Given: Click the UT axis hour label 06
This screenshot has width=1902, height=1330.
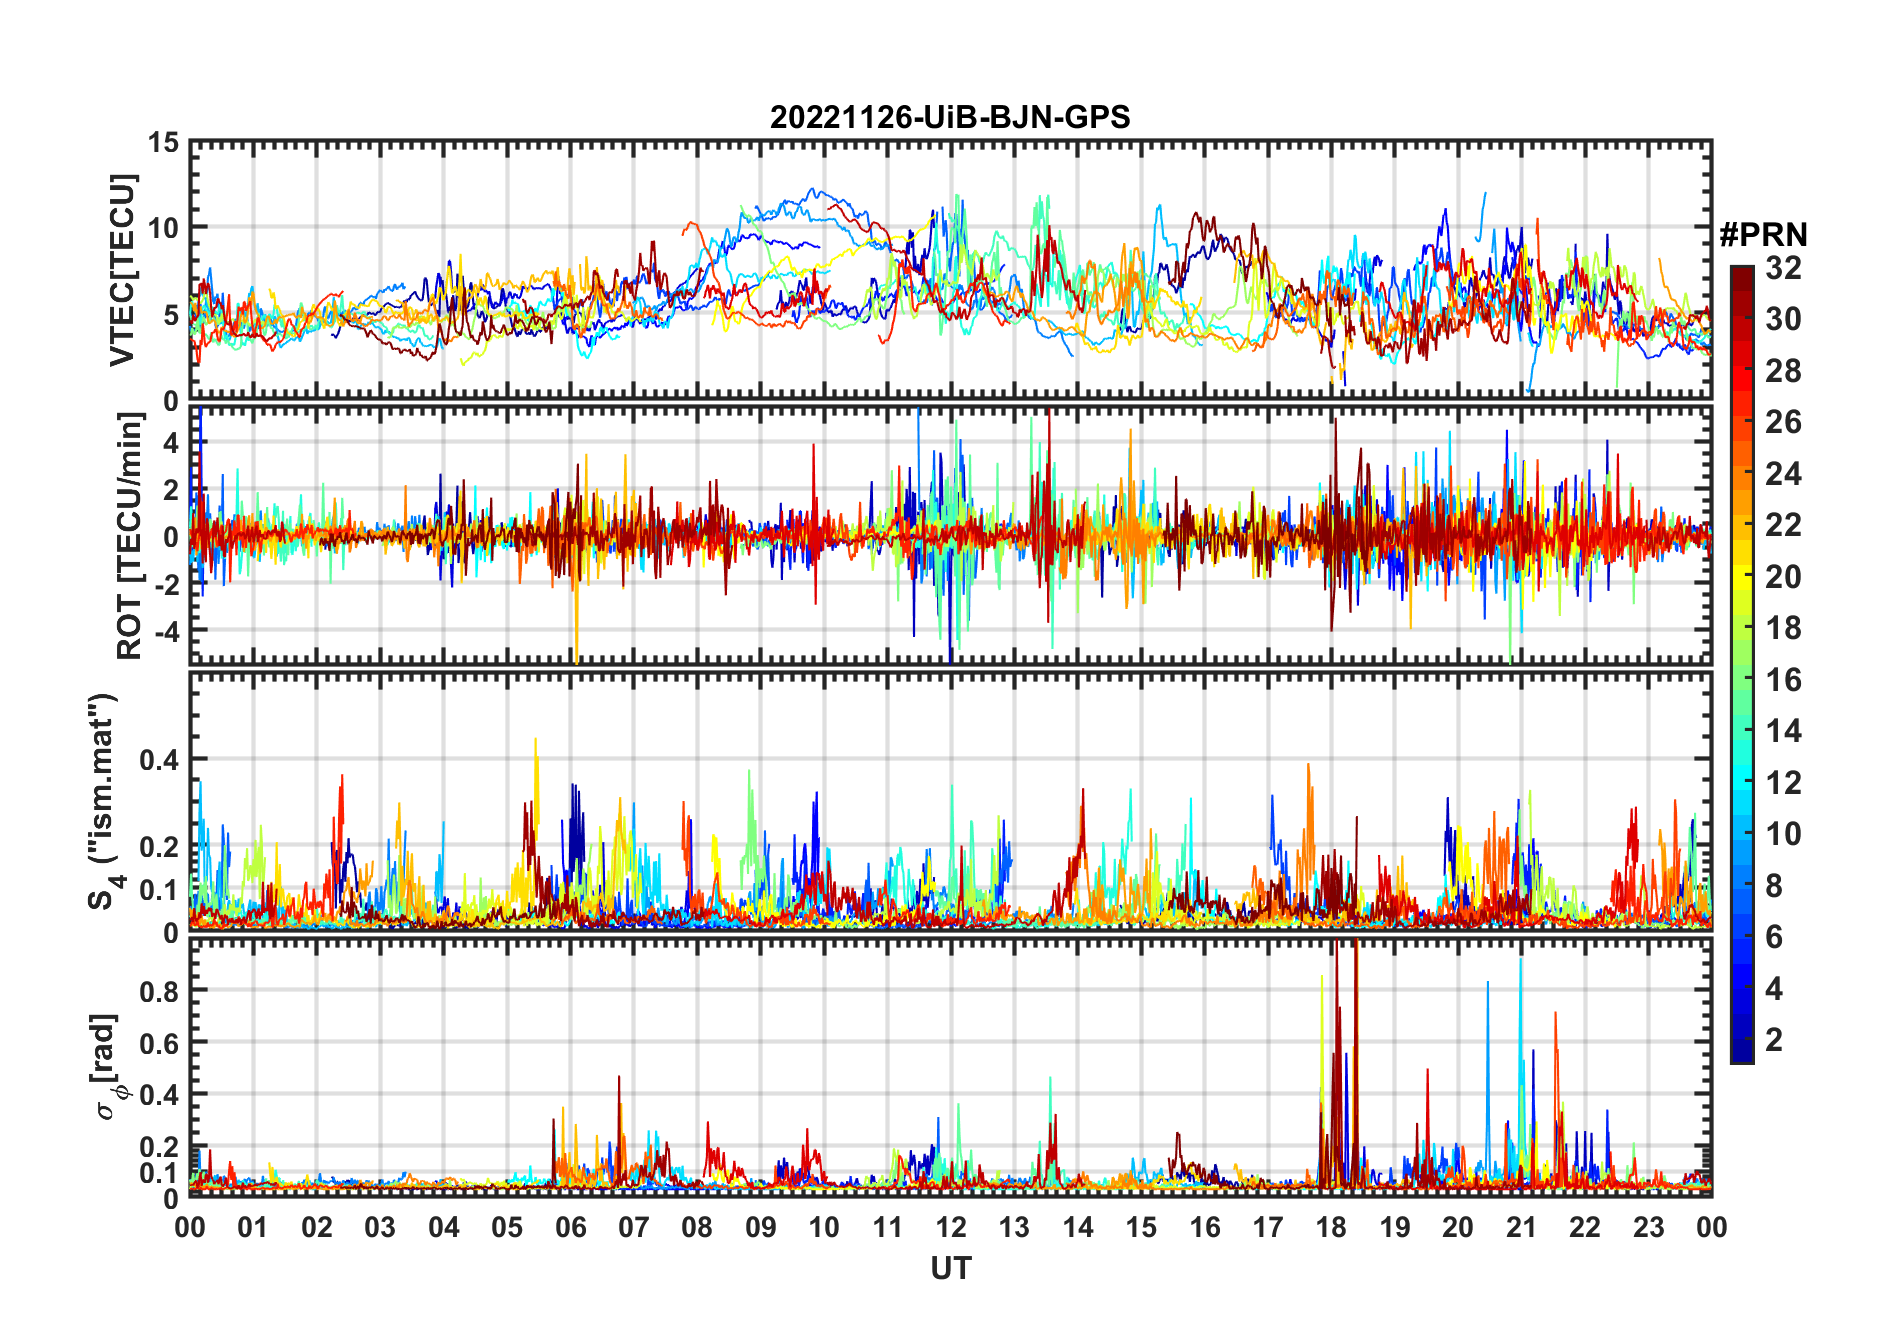Looking at the screenshot, I should [570, 1228].
